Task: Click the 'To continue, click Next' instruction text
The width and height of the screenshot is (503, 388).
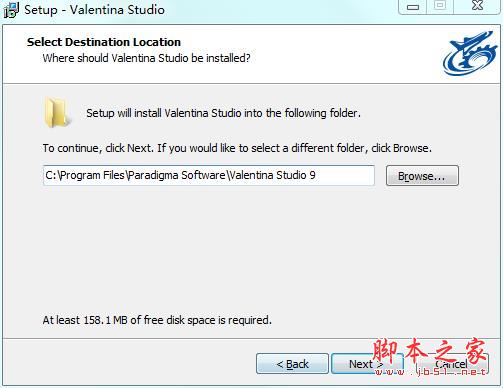Action: tap(237, 148)
